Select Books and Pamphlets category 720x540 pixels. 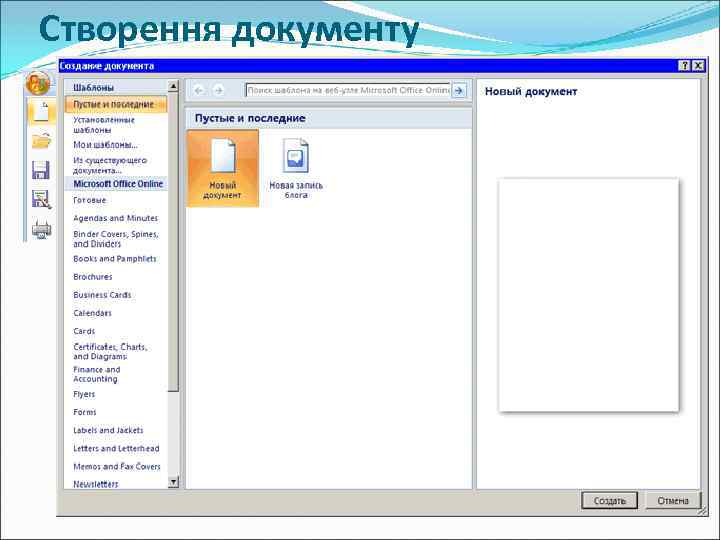(x=115, y=259)
